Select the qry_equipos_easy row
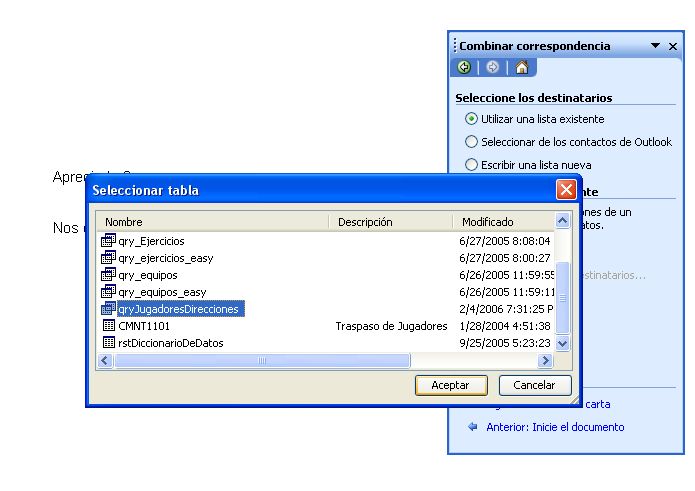 tap(162, 292)
